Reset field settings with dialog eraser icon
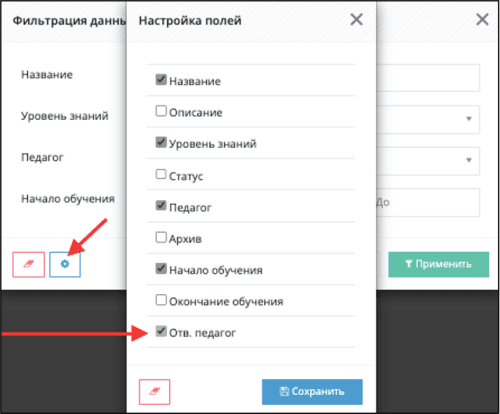 [x=154, y=392]
